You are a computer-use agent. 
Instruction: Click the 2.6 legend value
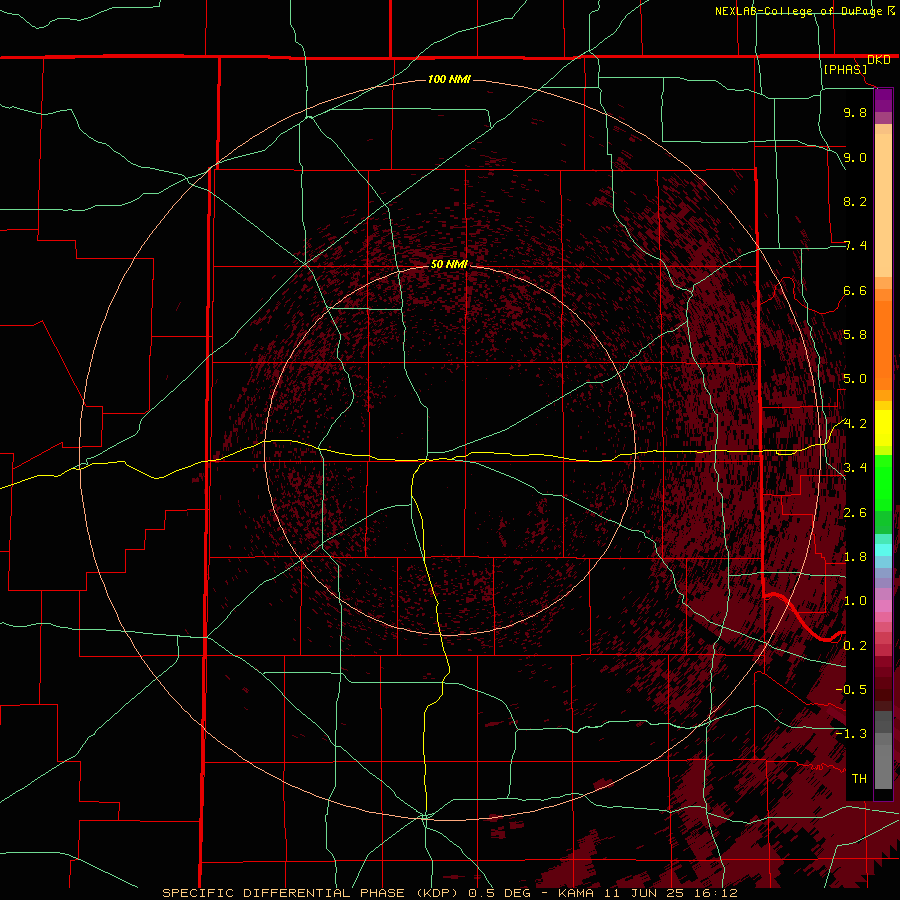[x=855, y=513]
